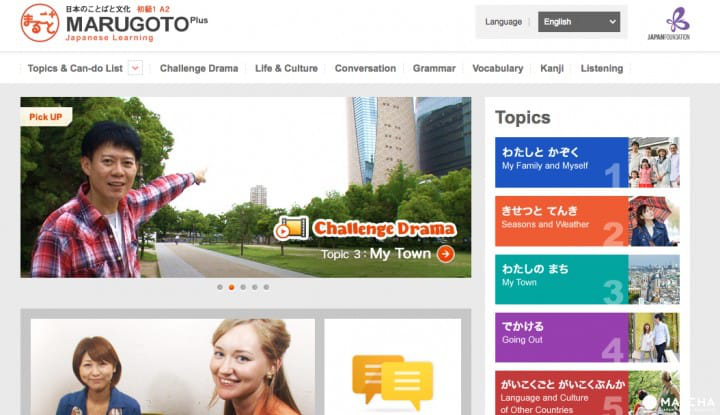The height and width of the screenshot is (415, 720).
Task: Select topic 2 Seasons and Weather
Action: coord(561,221)
